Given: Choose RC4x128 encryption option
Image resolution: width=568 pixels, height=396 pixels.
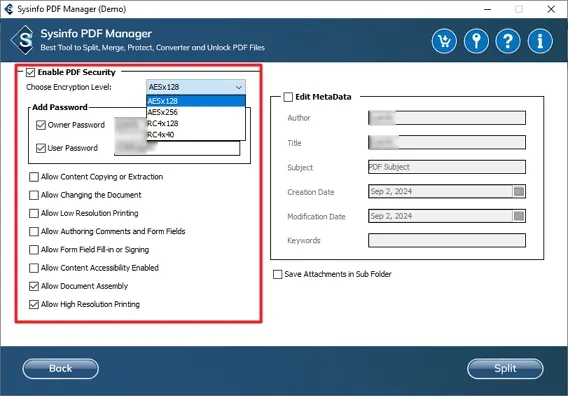Looking at the screenshot, I should tap(196, 123).
